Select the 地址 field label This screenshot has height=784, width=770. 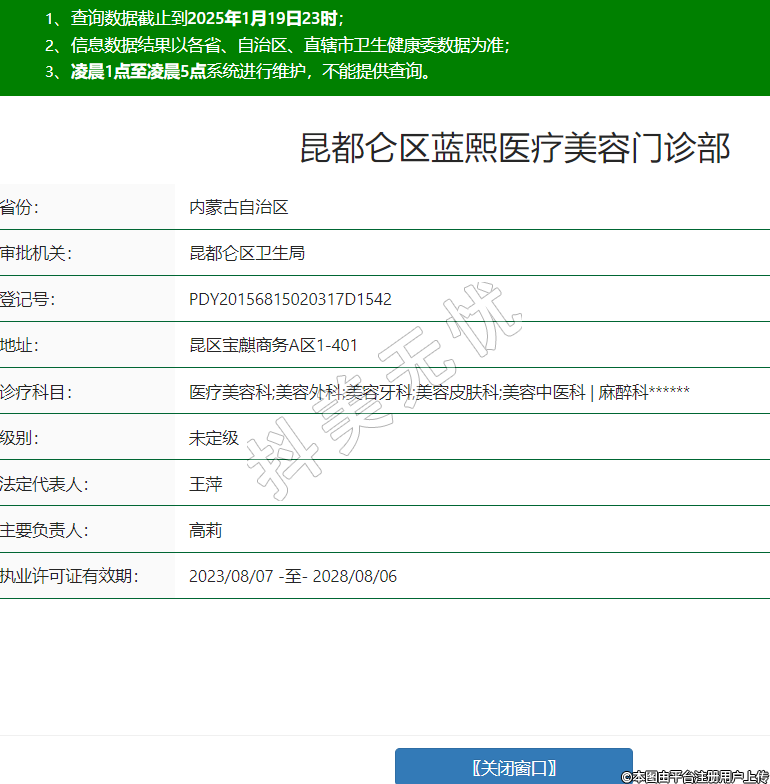click(x=20, y=345)
